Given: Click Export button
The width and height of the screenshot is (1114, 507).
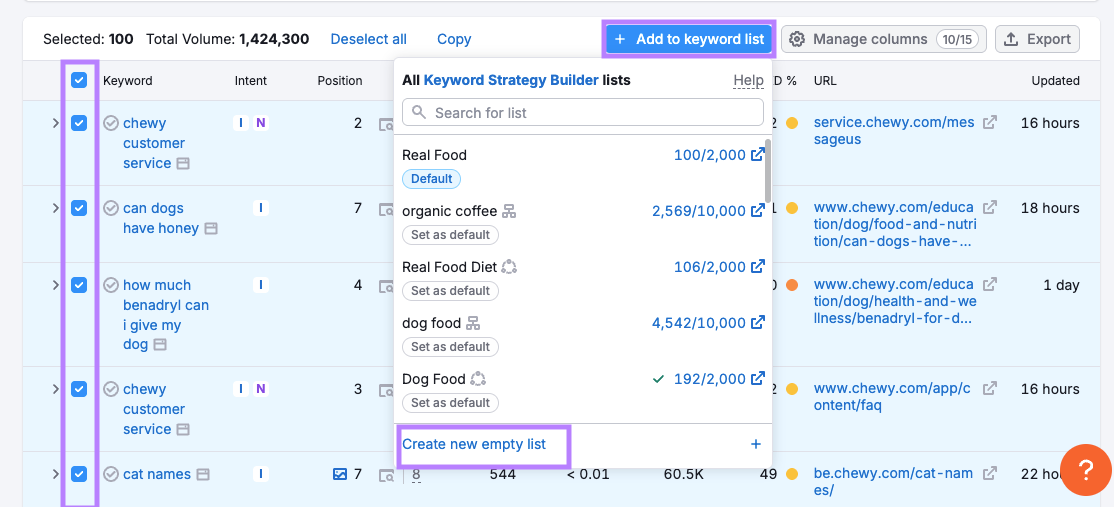Looking at the screenshot, I should (1037, 39).
